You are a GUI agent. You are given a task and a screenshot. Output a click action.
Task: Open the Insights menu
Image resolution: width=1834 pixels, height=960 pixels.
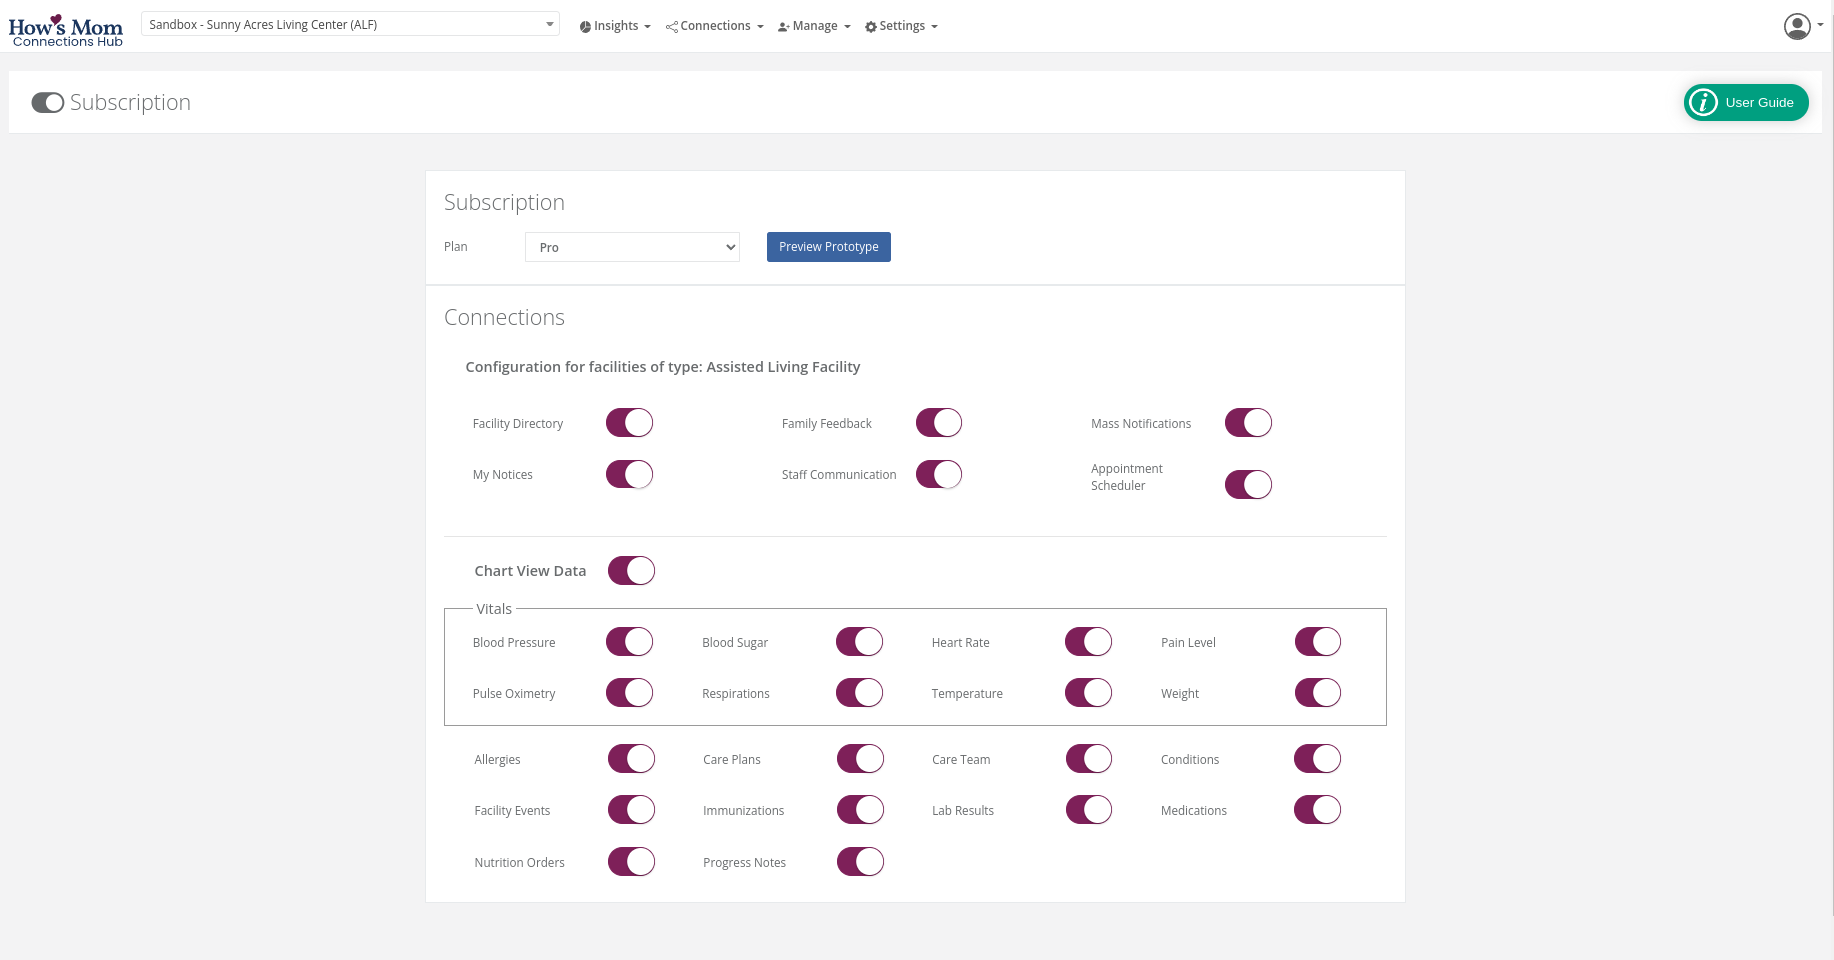pyautogui.click(x=616, y=26)
